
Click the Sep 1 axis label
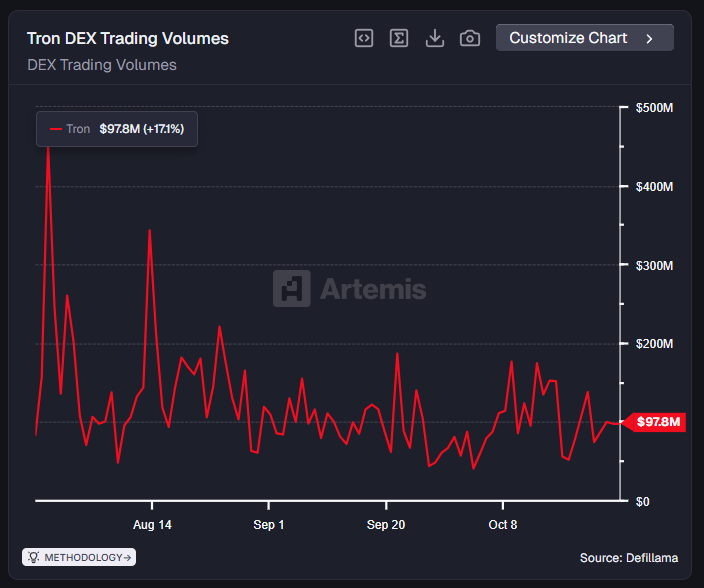(268, 525)
